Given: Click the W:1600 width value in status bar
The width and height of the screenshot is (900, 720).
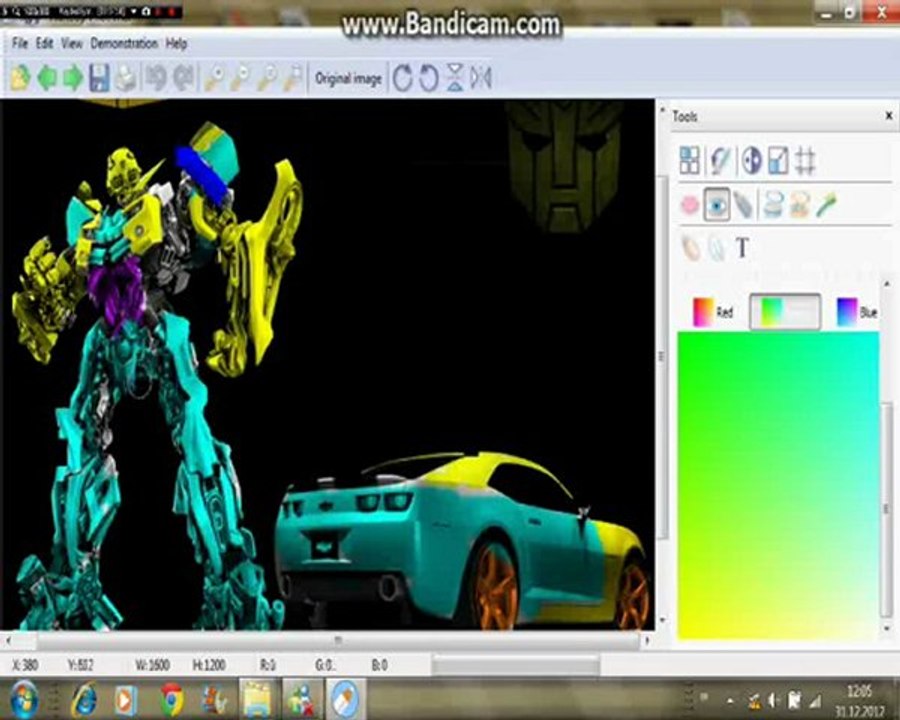Looking at the screenshot, I should 152,665.
